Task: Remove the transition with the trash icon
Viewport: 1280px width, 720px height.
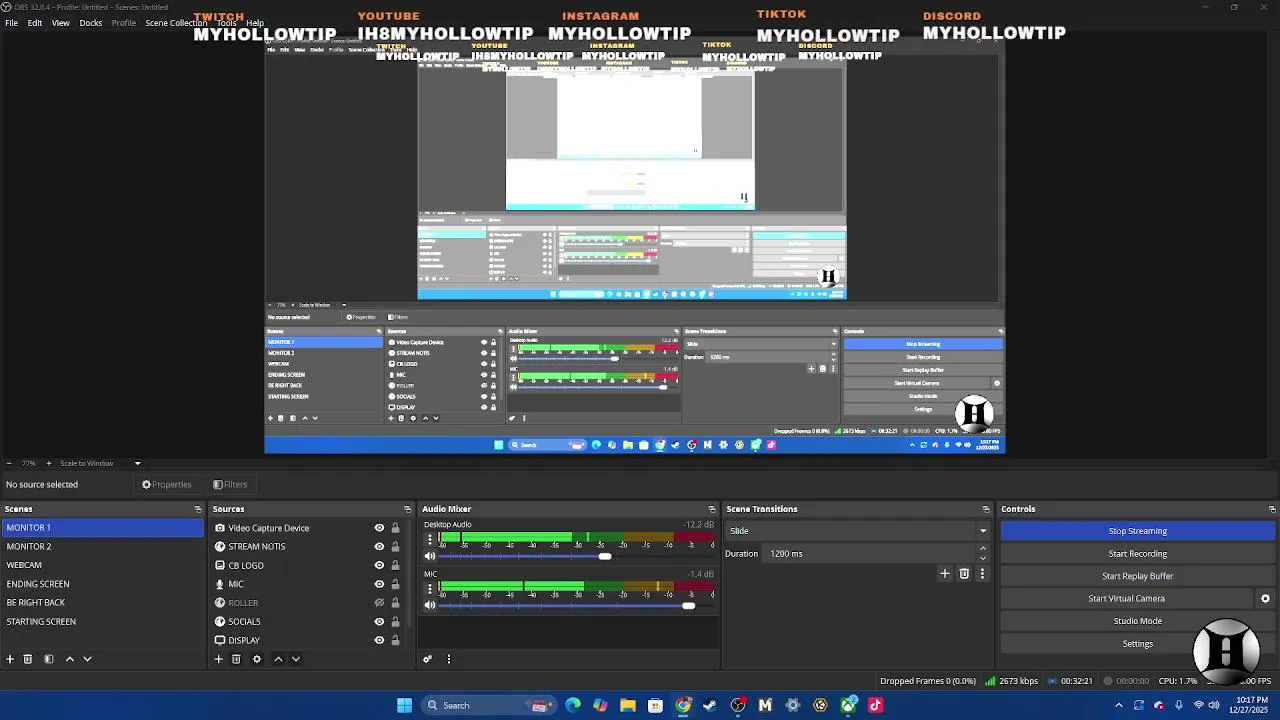Action: click(964, 574)
